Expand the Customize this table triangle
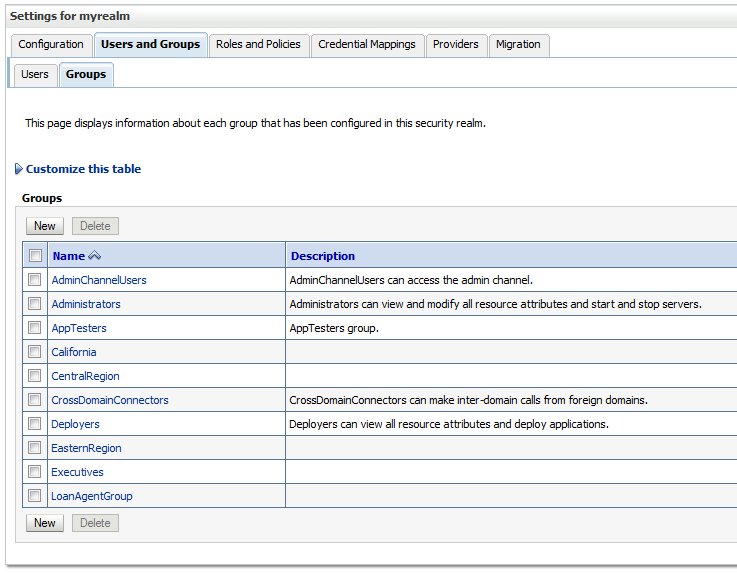This screenshot has height=573, width=737. (19, 169)
